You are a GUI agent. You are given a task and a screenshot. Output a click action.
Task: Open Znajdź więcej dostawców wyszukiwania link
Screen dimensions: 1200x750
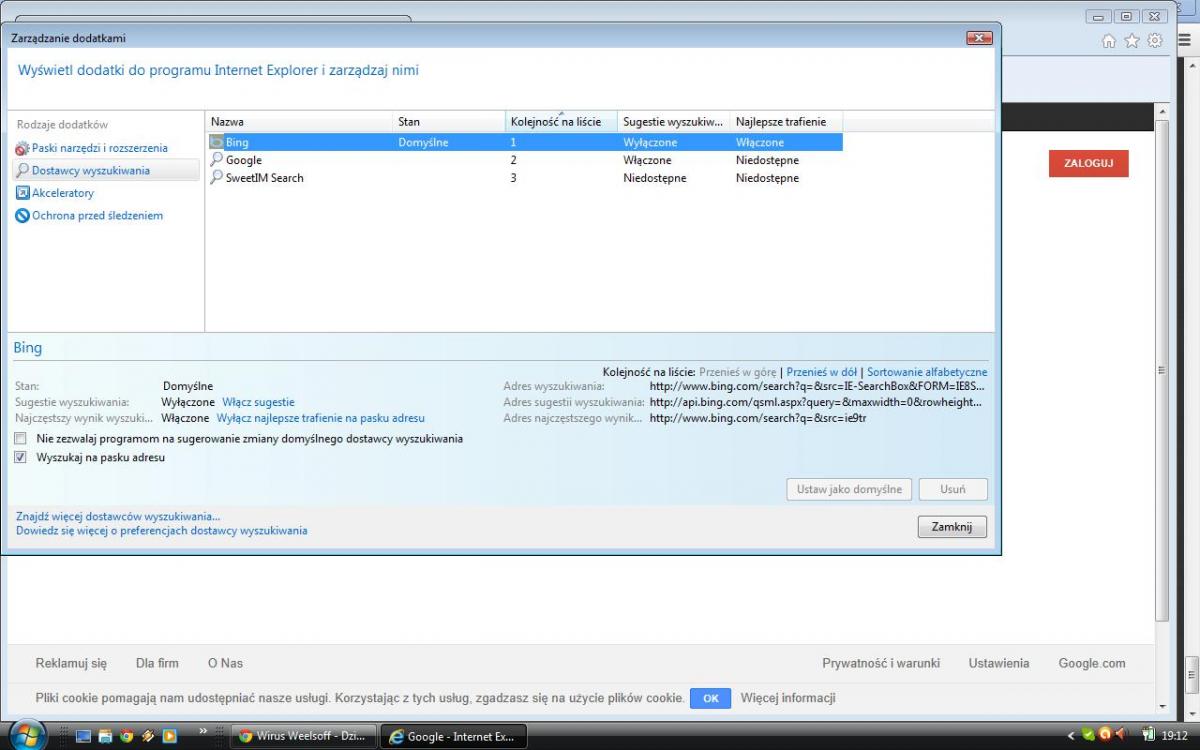pos(118,516)
